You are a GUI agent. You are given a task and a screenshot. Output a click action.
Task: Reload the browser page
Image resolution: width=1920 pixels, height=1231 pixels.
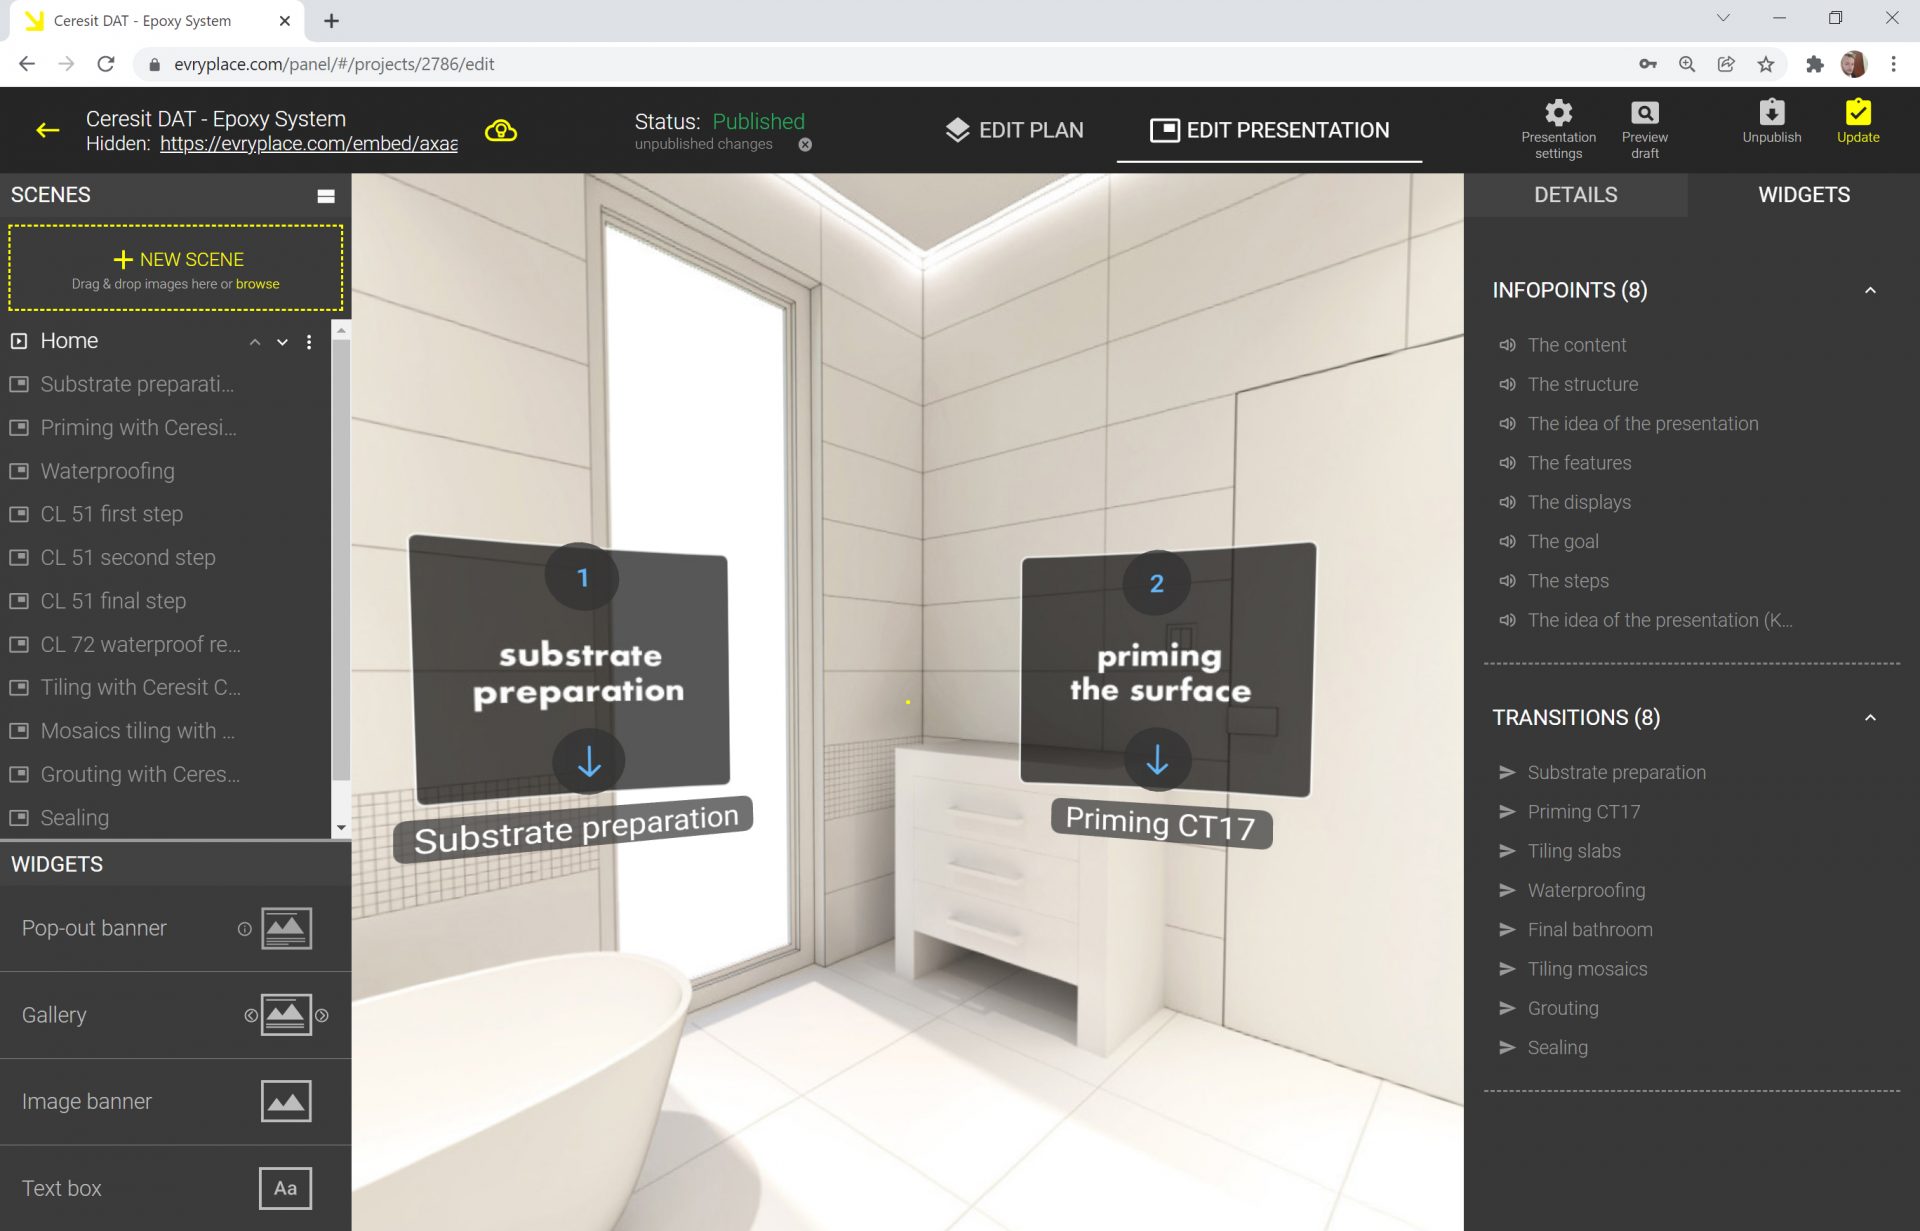(106, 64)
